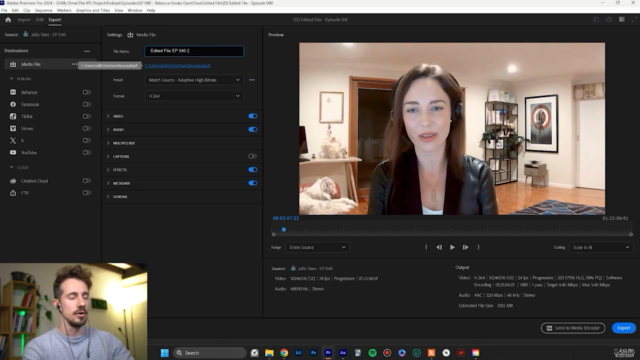Switch to the Edit workspace tab

(40, 20)
